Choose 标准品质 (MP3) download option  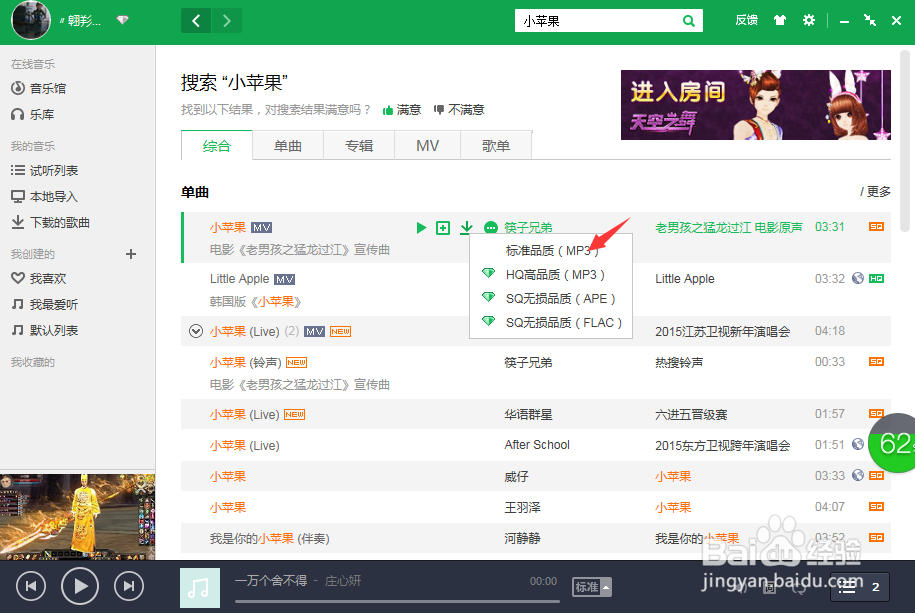(x=552, y=251)
